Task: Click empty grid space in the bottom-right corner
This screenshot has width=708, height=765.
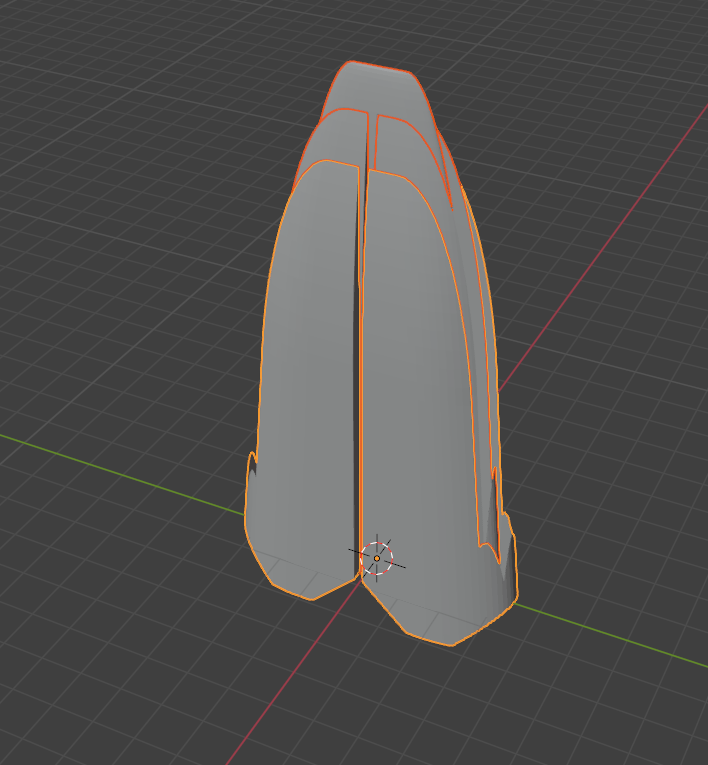Action: coord(640,720)
